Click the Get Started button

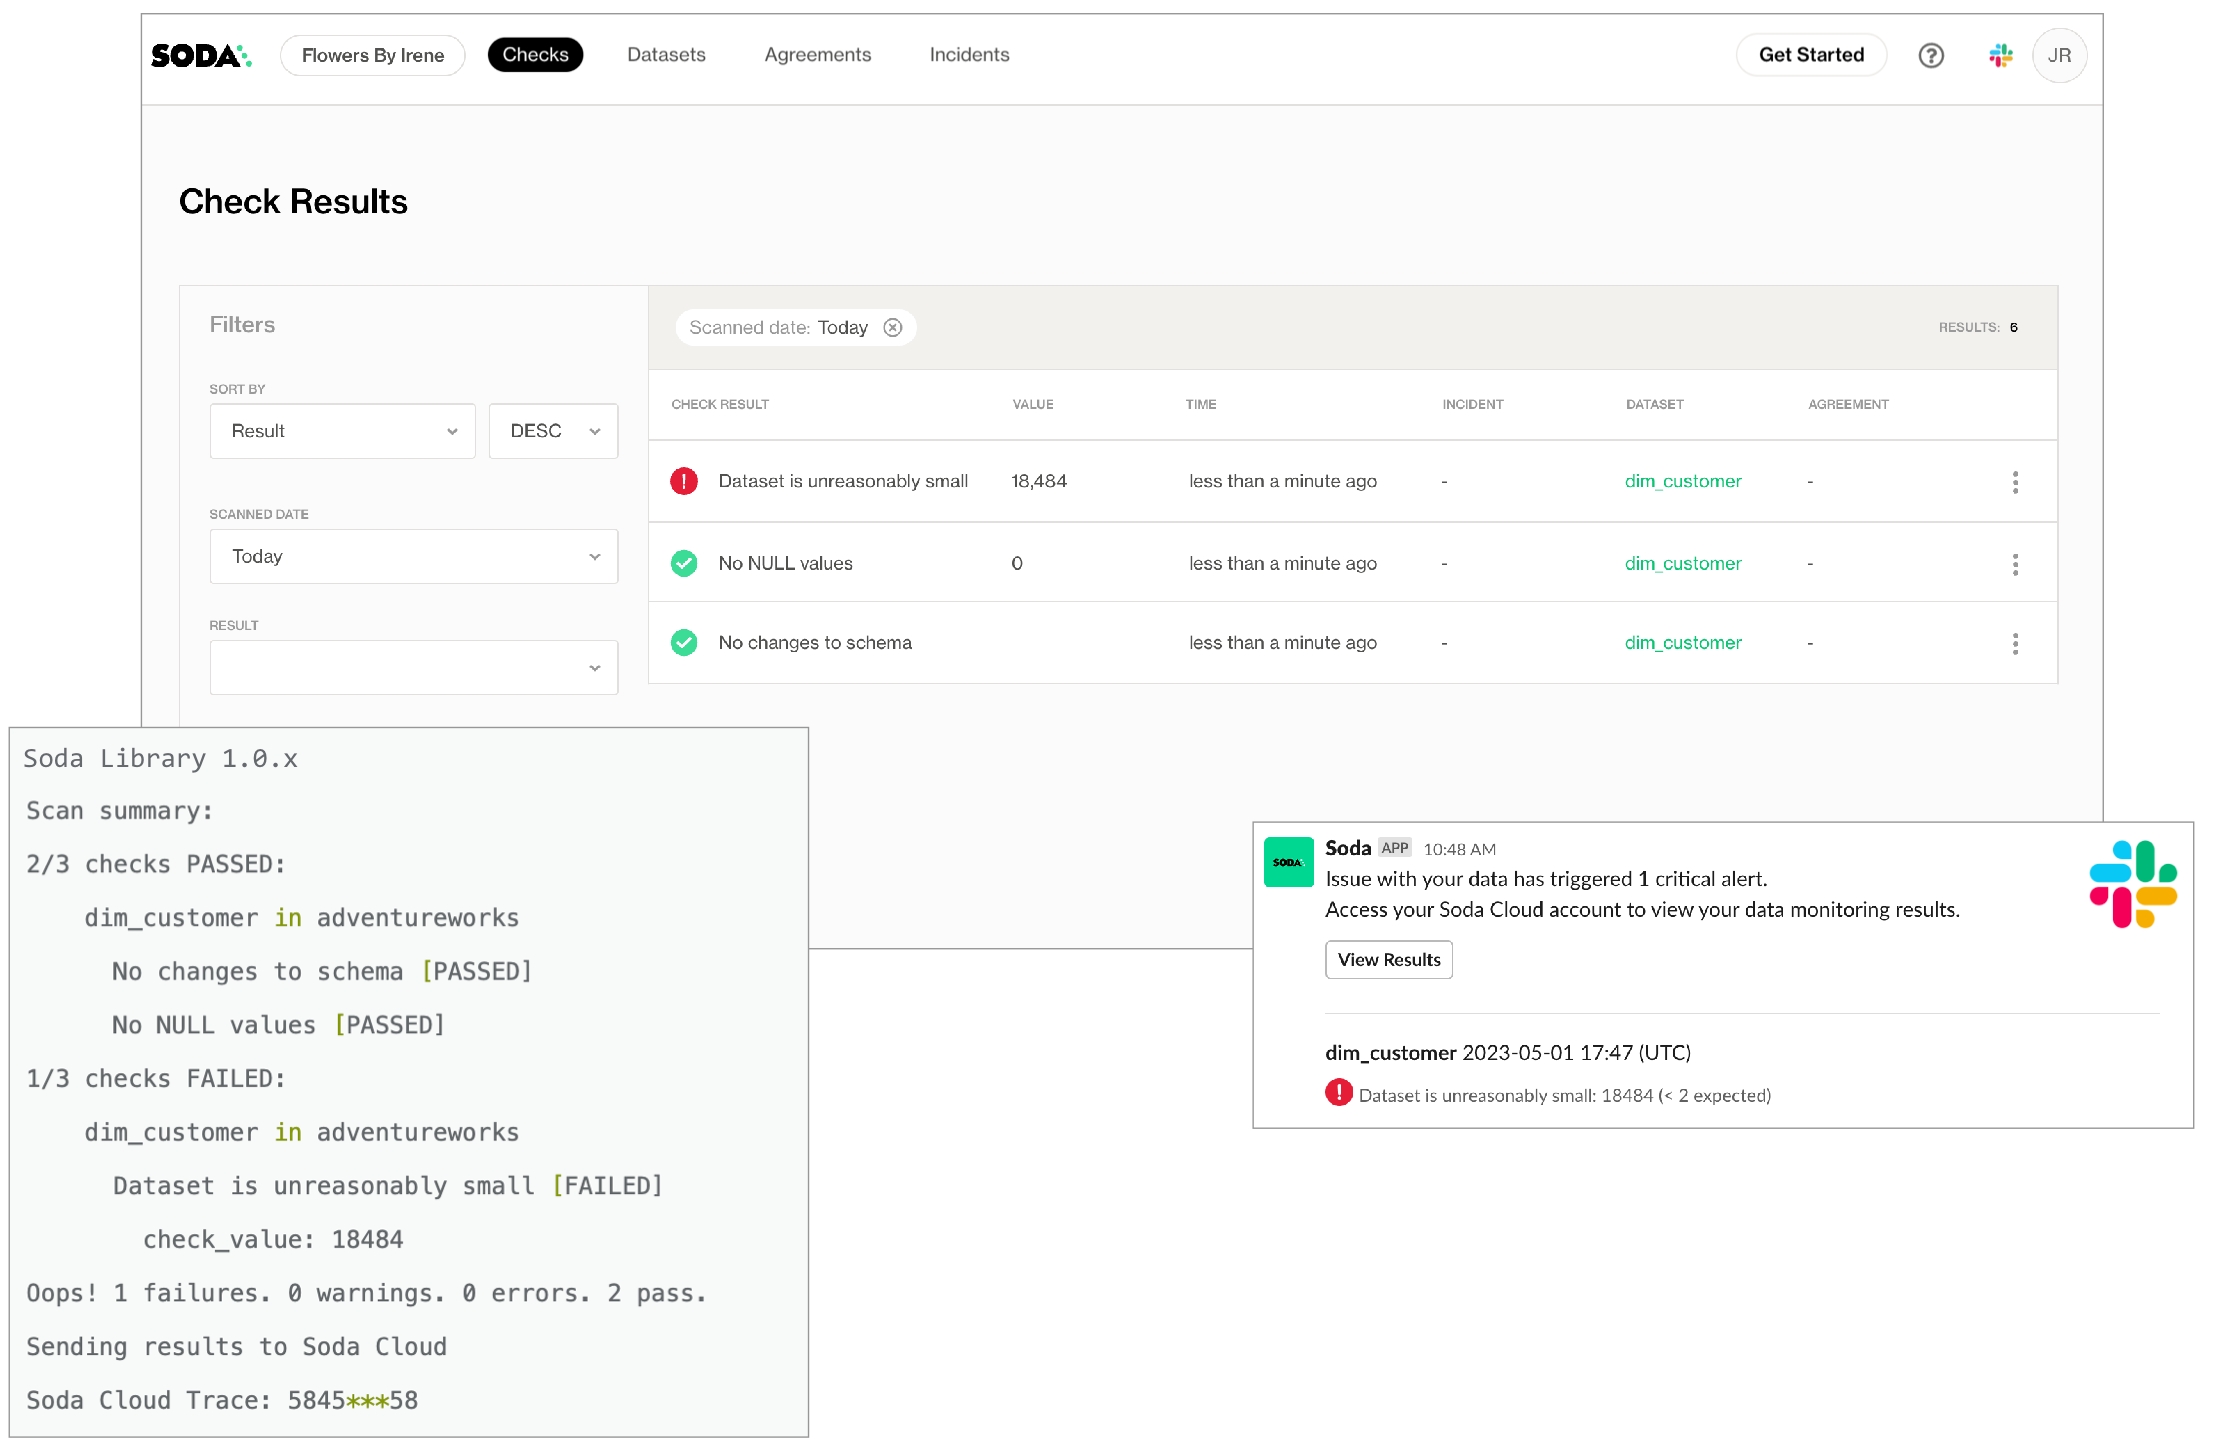1810,55
